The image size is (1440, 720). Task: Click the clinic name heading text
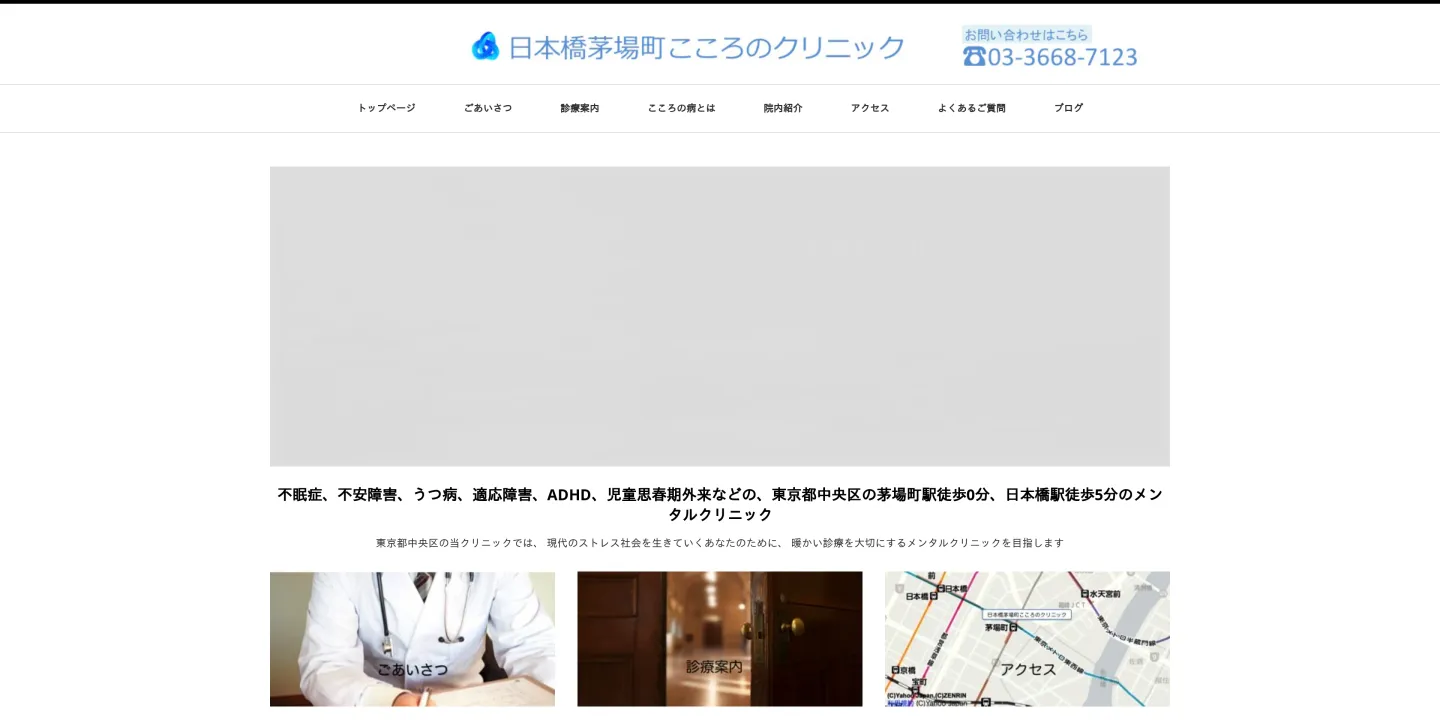click(706, 45)
